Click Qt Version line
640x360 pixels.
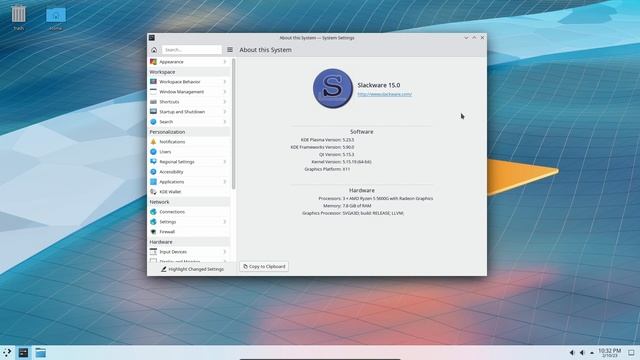tap(336, 154)
